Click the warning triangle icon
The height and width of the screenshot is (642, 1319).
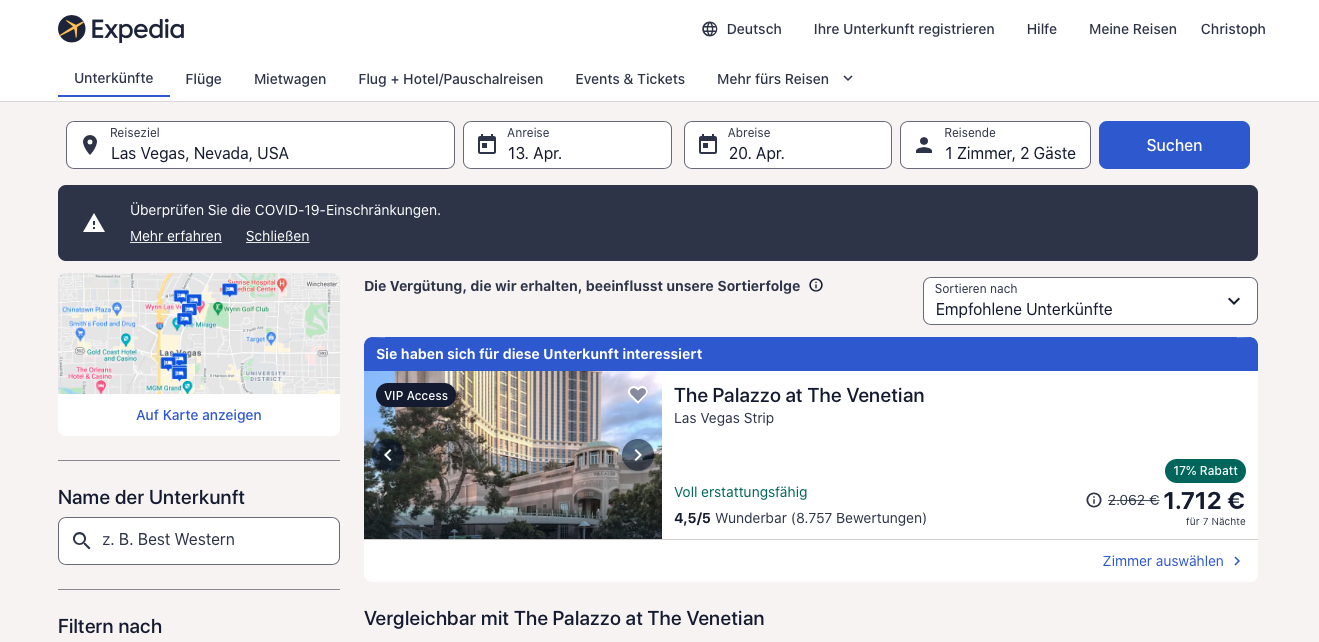[x=94, y=223]
